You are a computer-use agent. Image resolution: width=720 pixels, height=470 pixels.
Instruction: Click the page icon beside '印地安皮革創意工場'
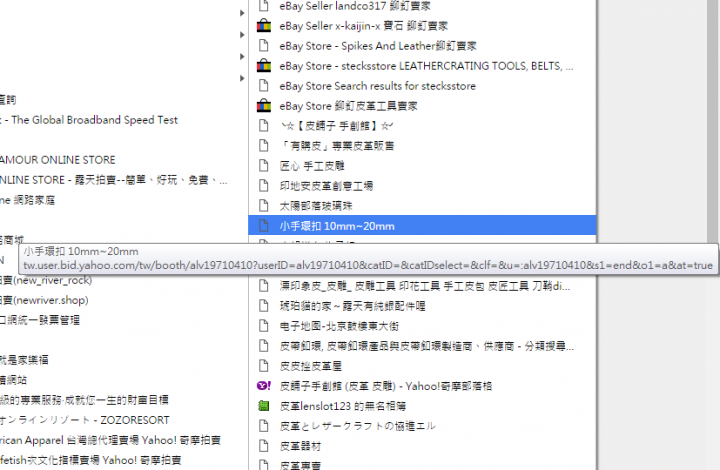pos(264,185)
